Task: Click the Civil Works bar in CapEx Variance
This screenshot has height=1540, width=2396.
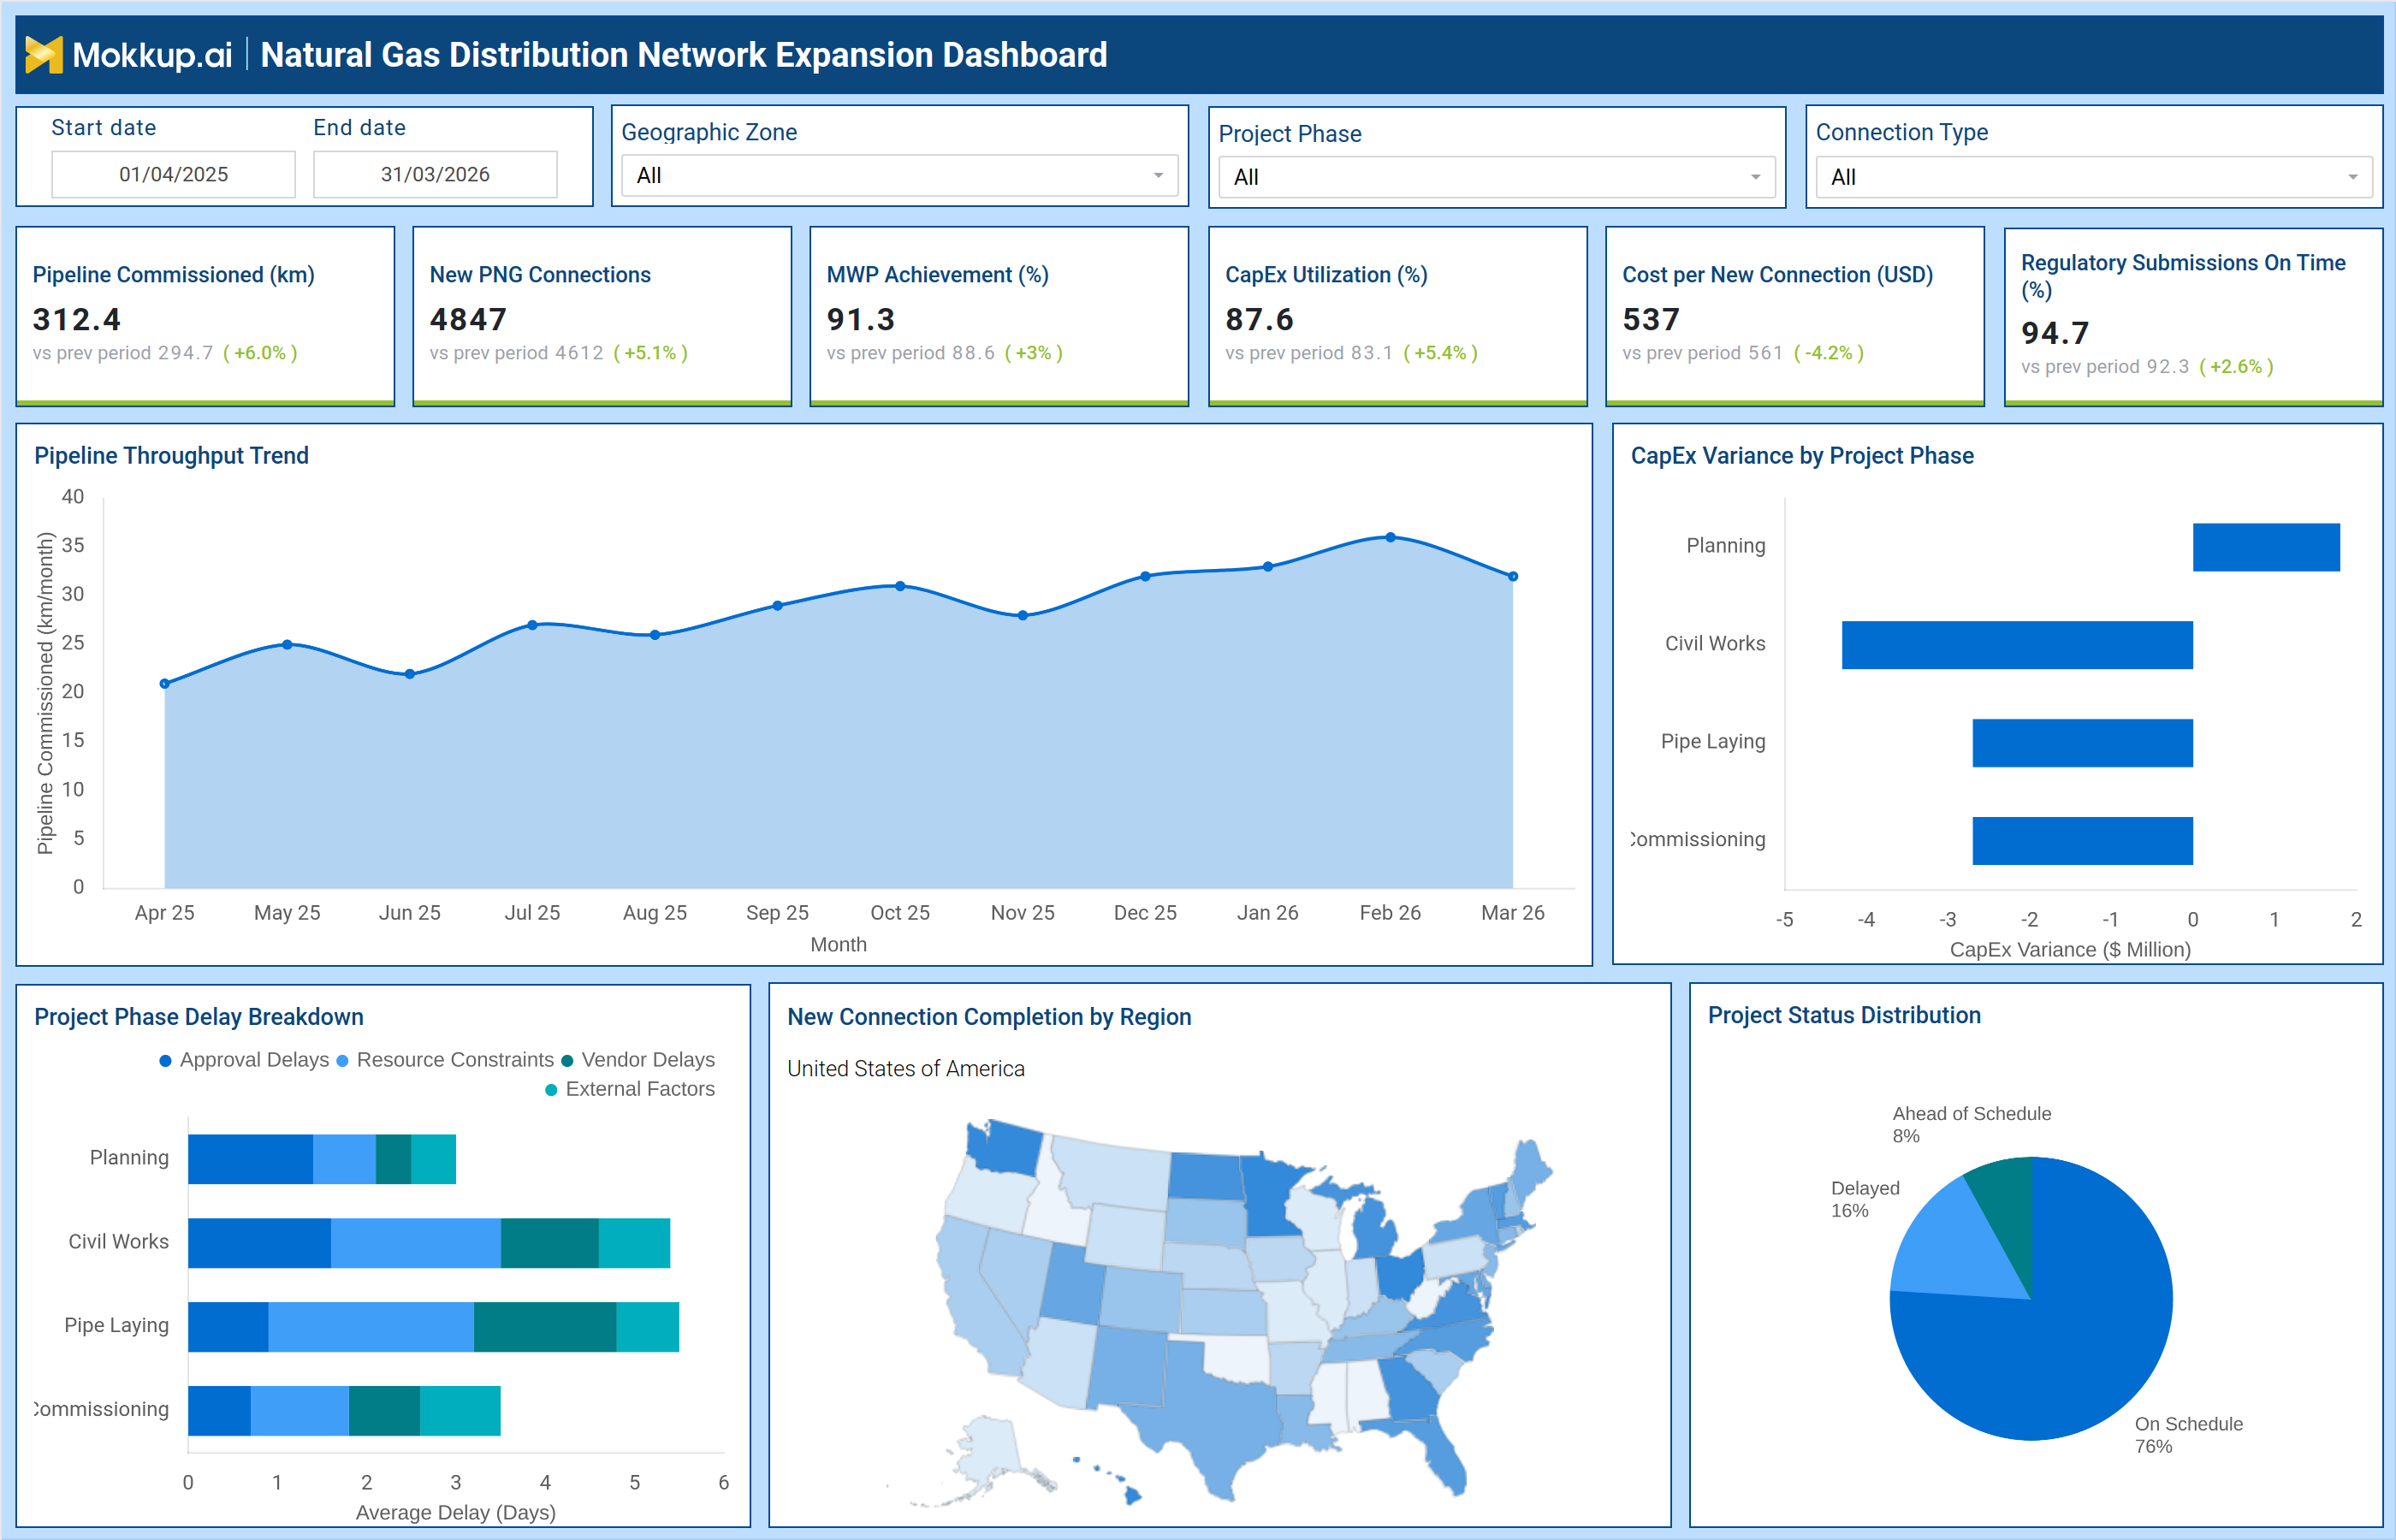Action: coord(2017,645)
